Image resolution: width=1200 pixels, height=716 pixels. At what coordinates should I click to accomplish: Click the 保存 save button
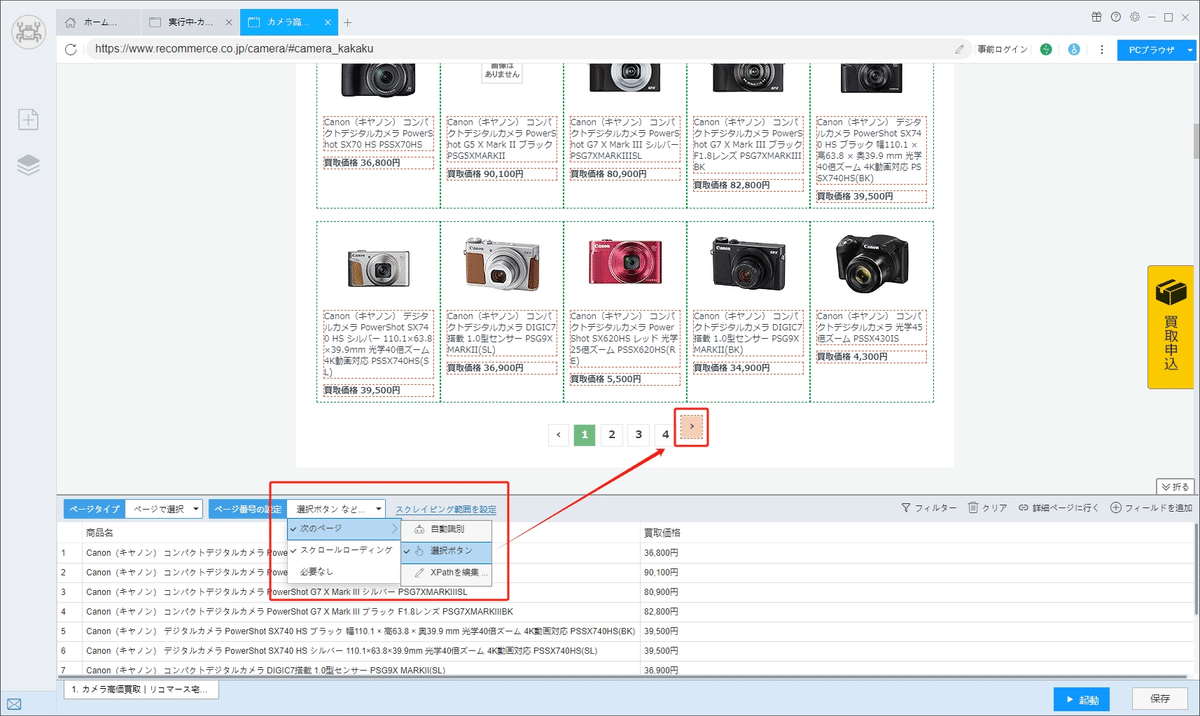pos(1160,699)
